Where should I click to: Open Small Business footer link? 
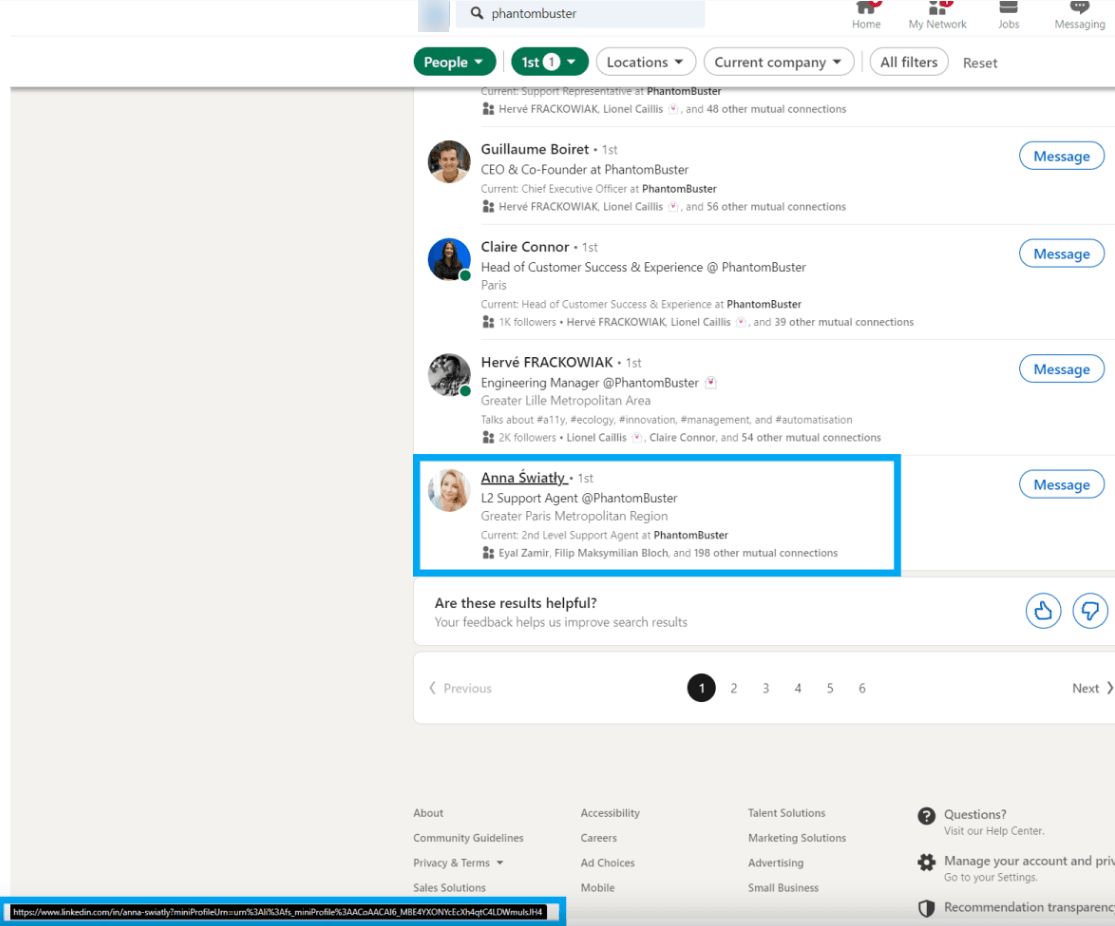pyautogui.click(x=783, y=888)
